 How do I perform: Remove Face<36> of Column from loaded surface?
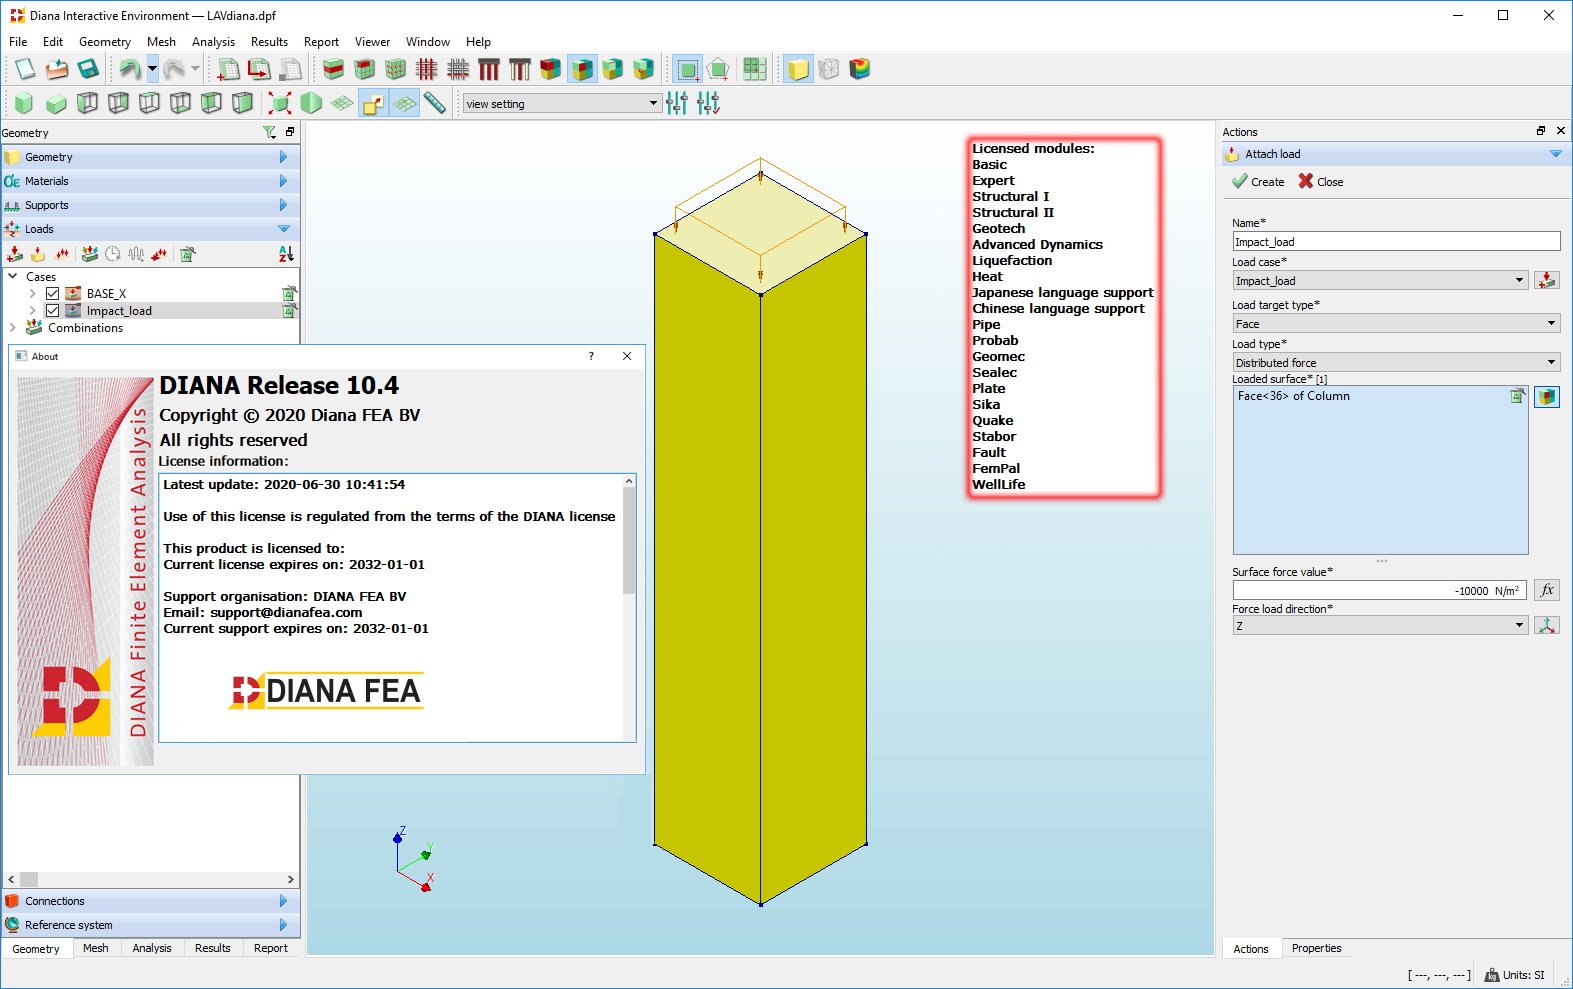pyautogui.click(x=1517, y=397)
